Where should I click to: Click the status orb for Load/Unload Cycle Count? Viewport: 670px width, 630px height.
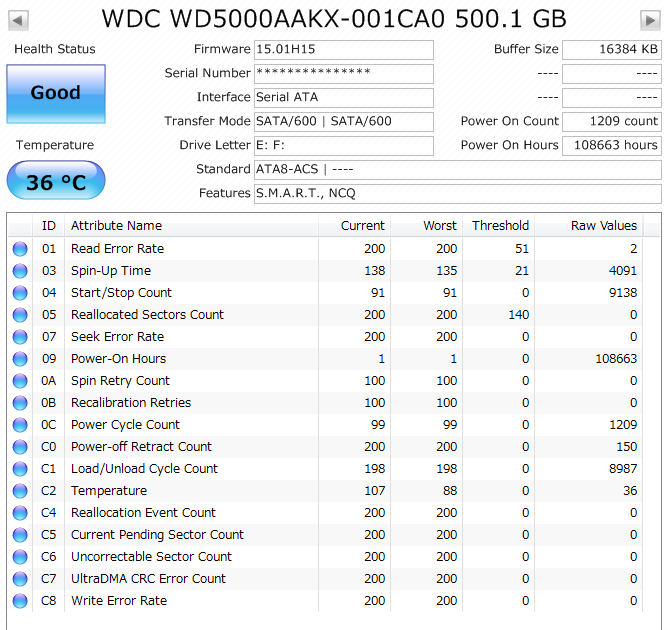pos(20,469)
